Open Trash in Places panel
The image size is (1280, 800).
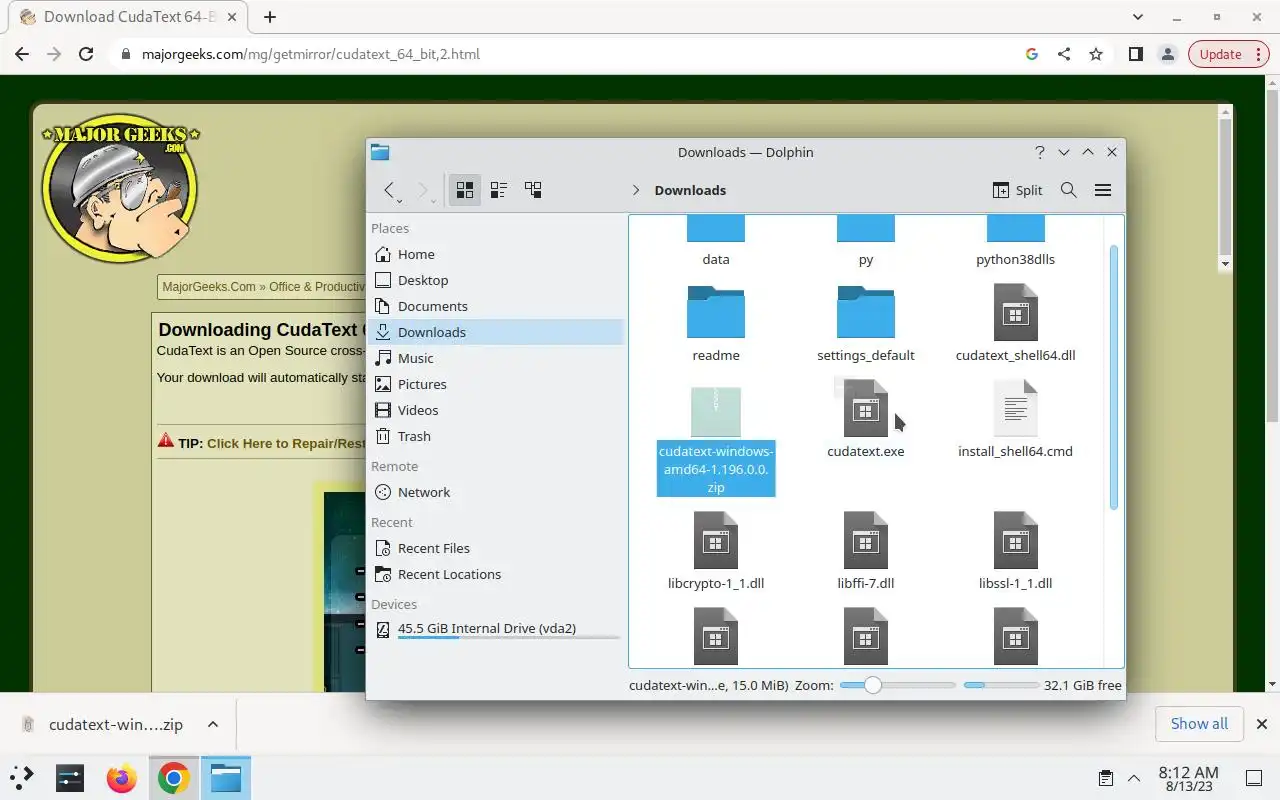[496, 436]
